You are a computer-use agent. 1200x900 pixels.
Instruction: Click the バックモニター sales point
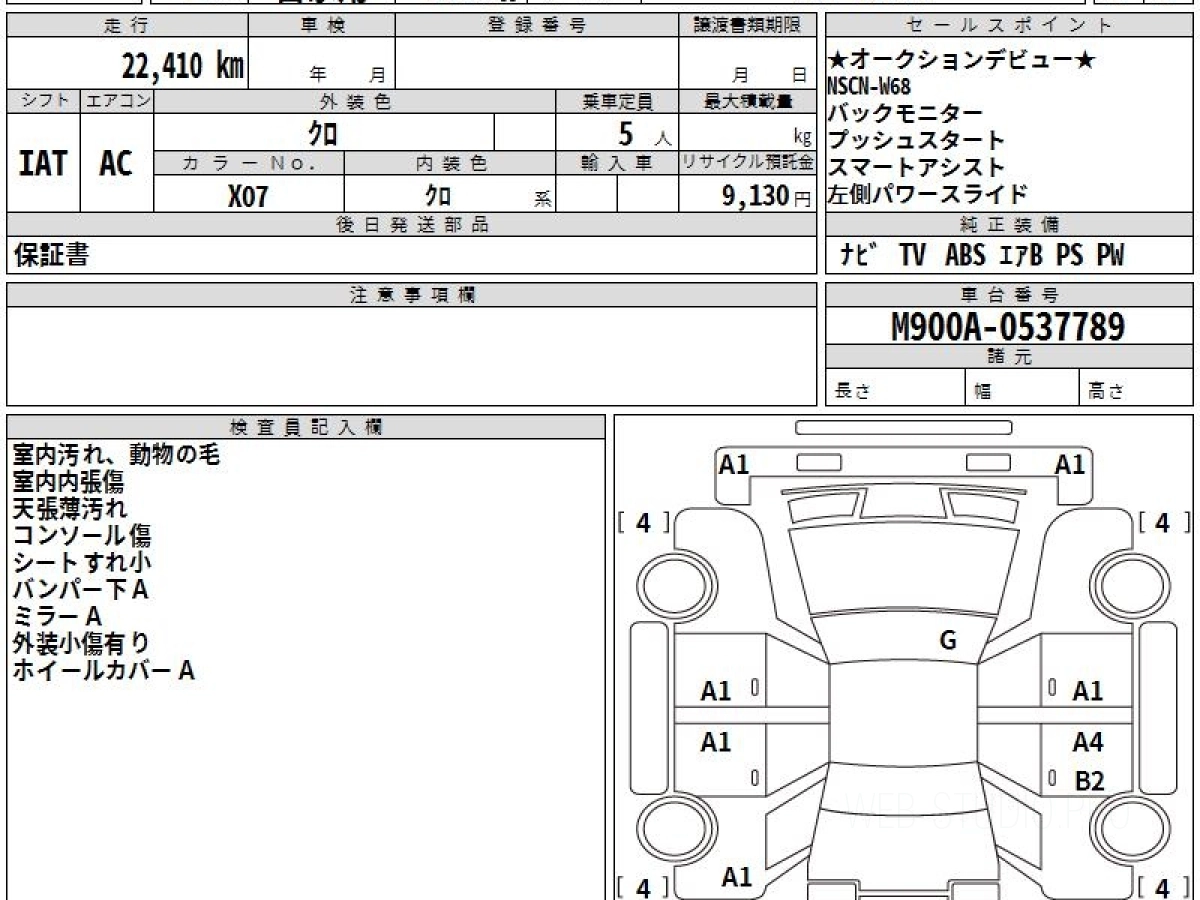[x=905, y=114]
